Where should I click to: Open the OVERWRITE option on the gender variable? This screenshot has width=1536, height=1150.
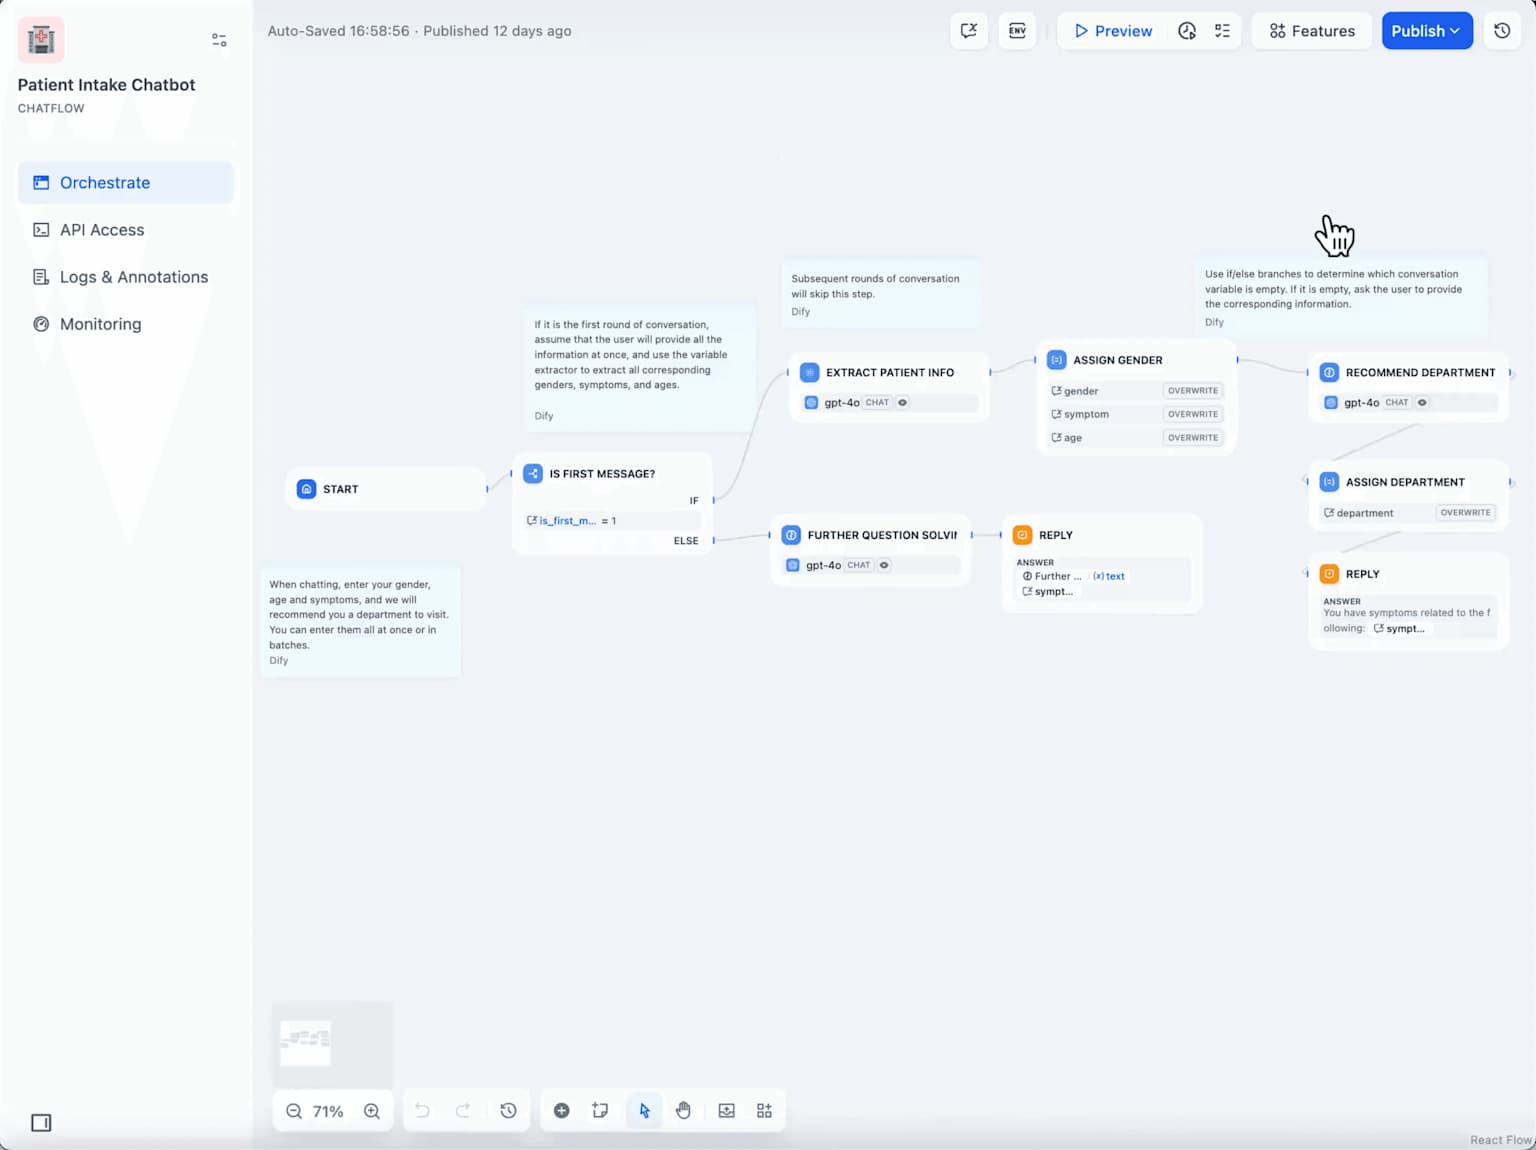1192,390
